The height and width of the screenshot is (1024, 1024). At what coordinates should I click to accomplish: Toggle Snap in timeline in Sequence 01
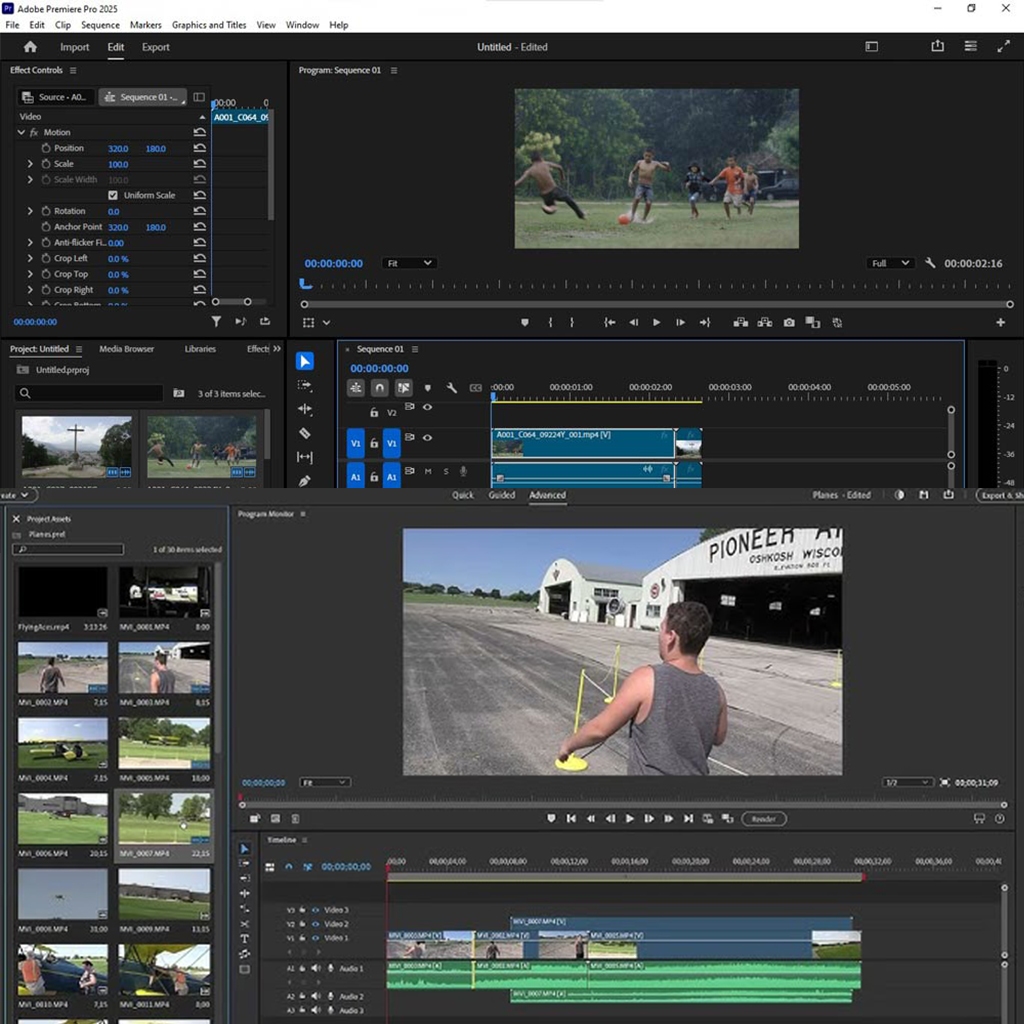point(379,388)
